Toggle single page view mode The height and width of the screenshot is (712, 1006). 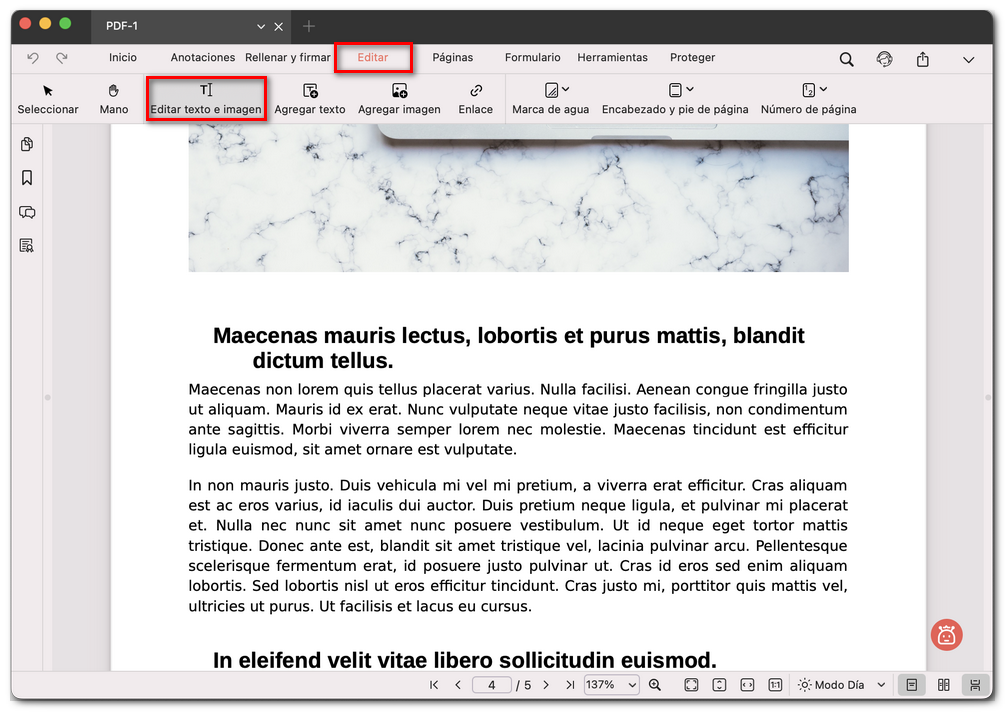point(911,685)
